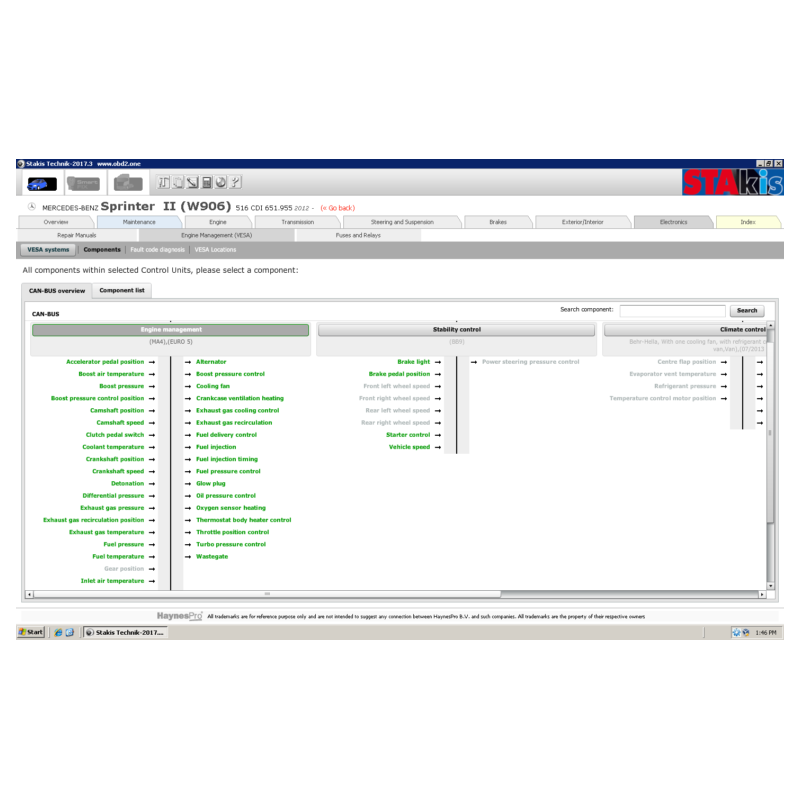Screen dimensions: 800x800
Task: Click the grayed Smart PID toolbar icon
Action: coord(85,182)
